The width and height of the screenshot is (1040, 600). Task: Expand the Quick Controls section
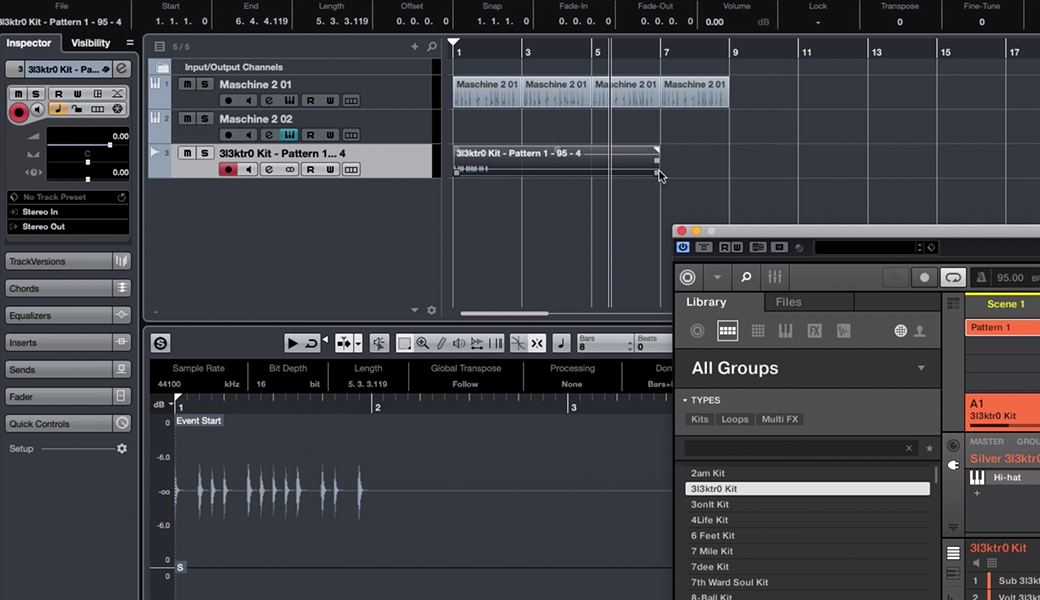click(x=68, y=424)
